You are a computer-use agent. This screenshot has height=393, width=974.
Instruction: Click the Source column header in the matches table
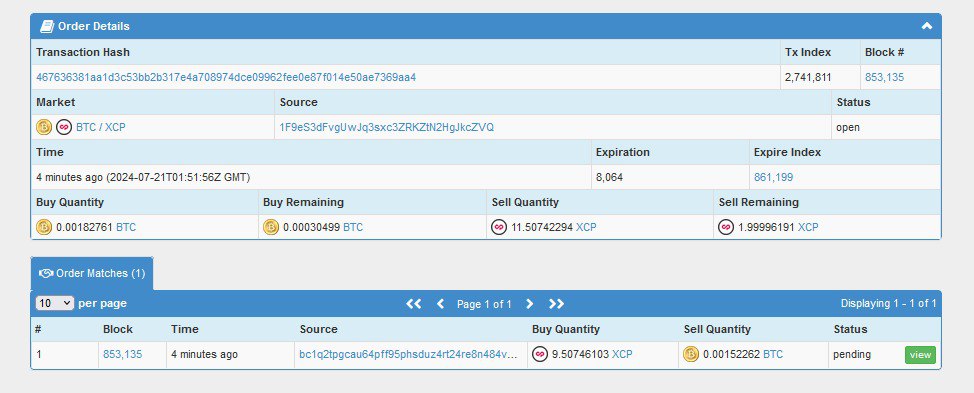coord(319,329)
